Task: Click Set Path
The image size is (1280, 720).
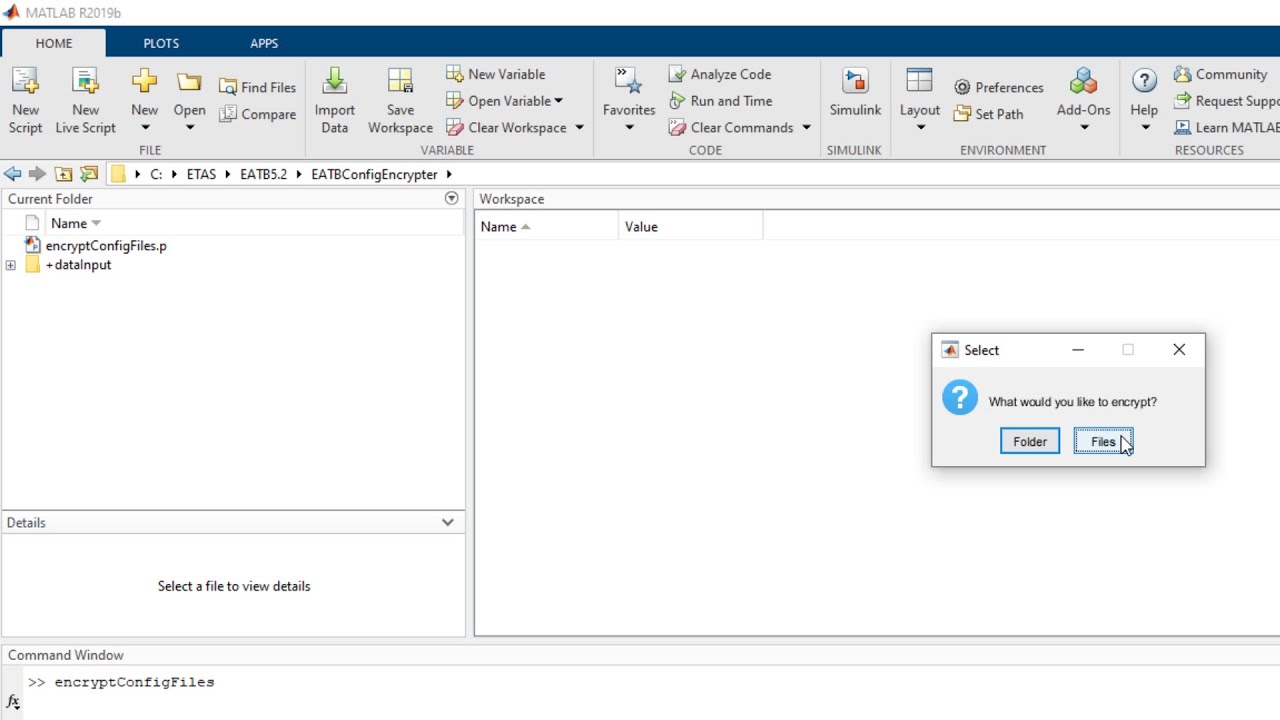Action: coord(989,114)
